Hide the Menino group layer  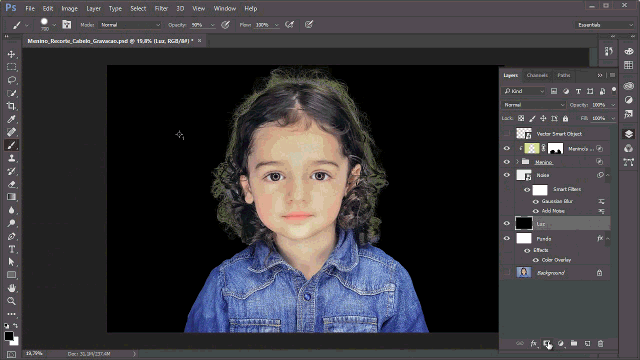[507, 162]
